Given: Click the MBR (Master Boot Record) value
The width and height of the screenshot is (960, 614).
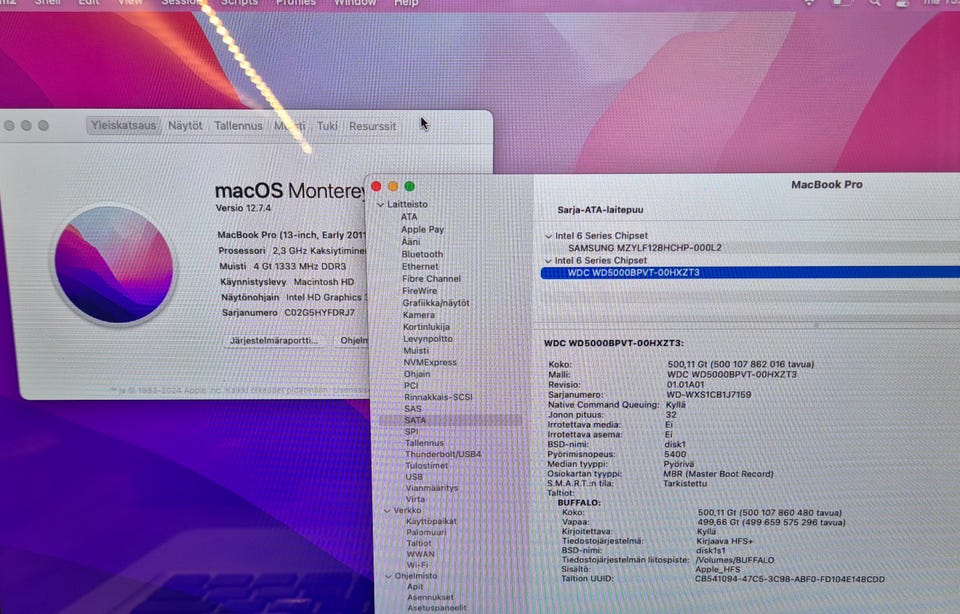Looking at the screenshot, I should 718,474.
